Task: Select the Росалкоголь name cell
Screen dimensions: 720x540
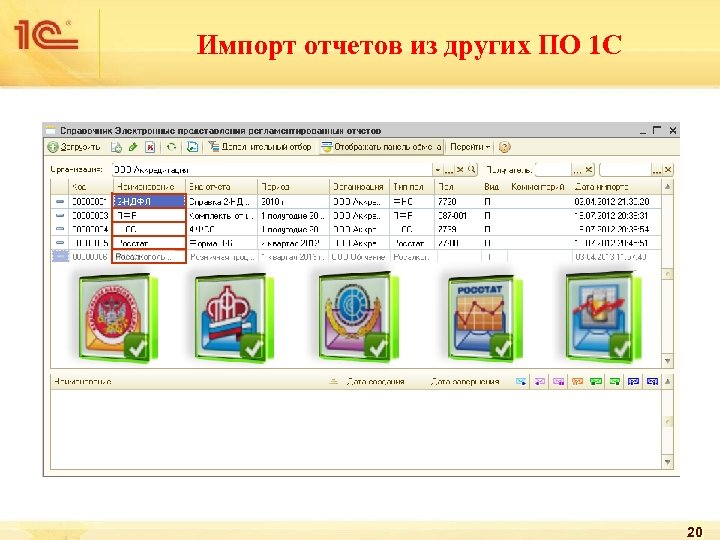Action: coord(149,256)
